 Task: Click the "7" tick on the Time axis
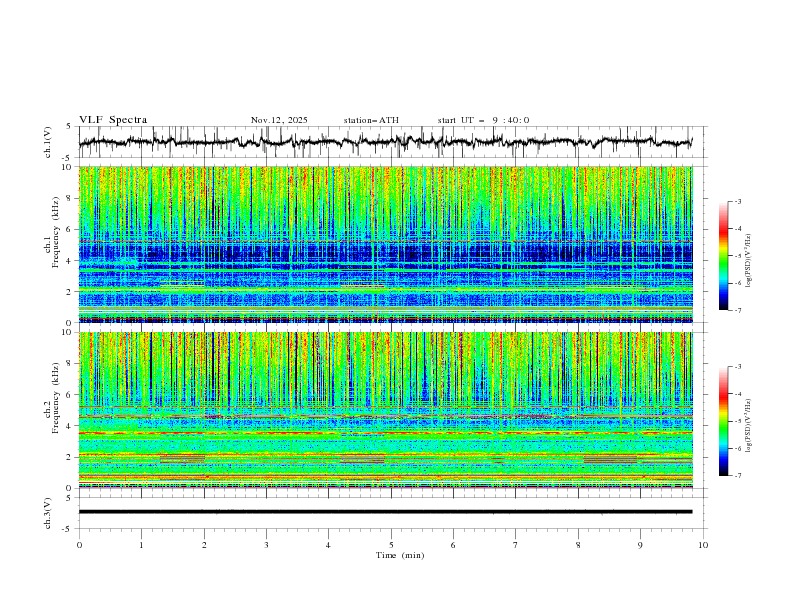click(x=516, y=545)
